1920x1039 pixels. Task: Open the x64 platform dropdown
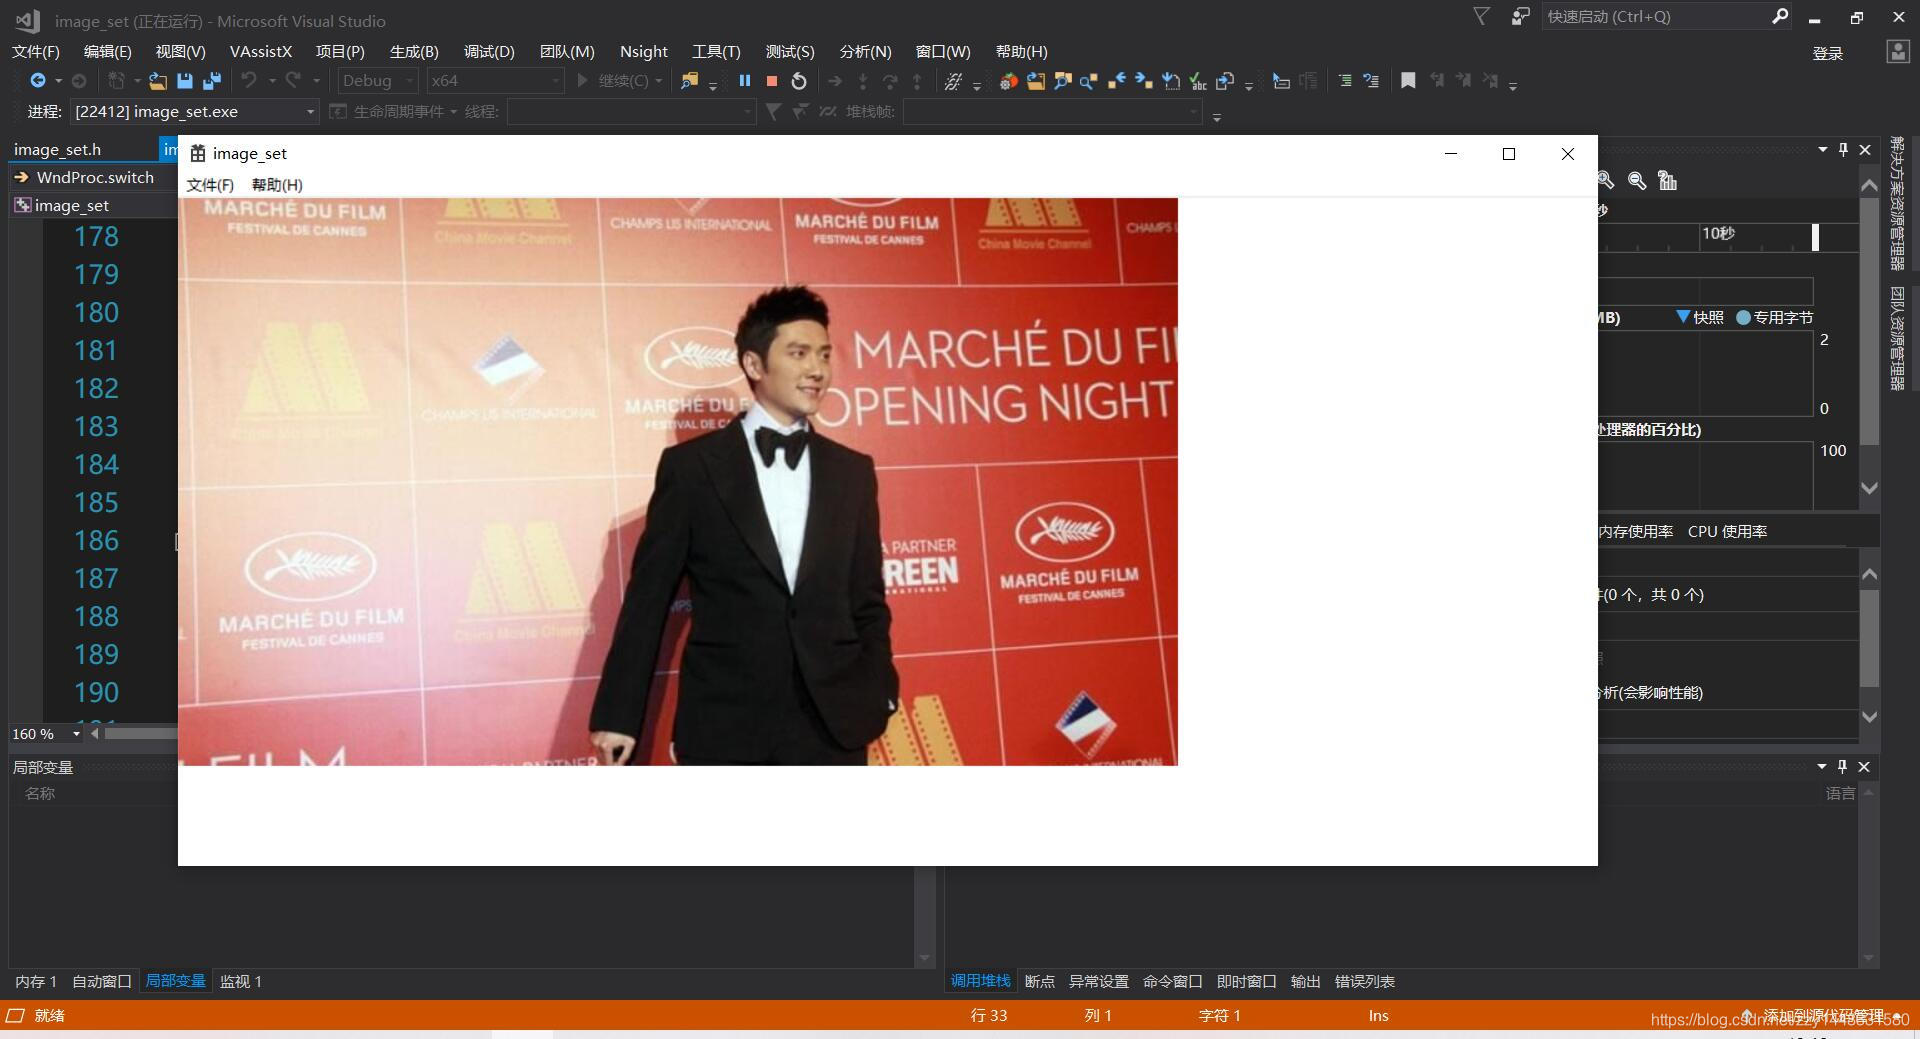495,81
